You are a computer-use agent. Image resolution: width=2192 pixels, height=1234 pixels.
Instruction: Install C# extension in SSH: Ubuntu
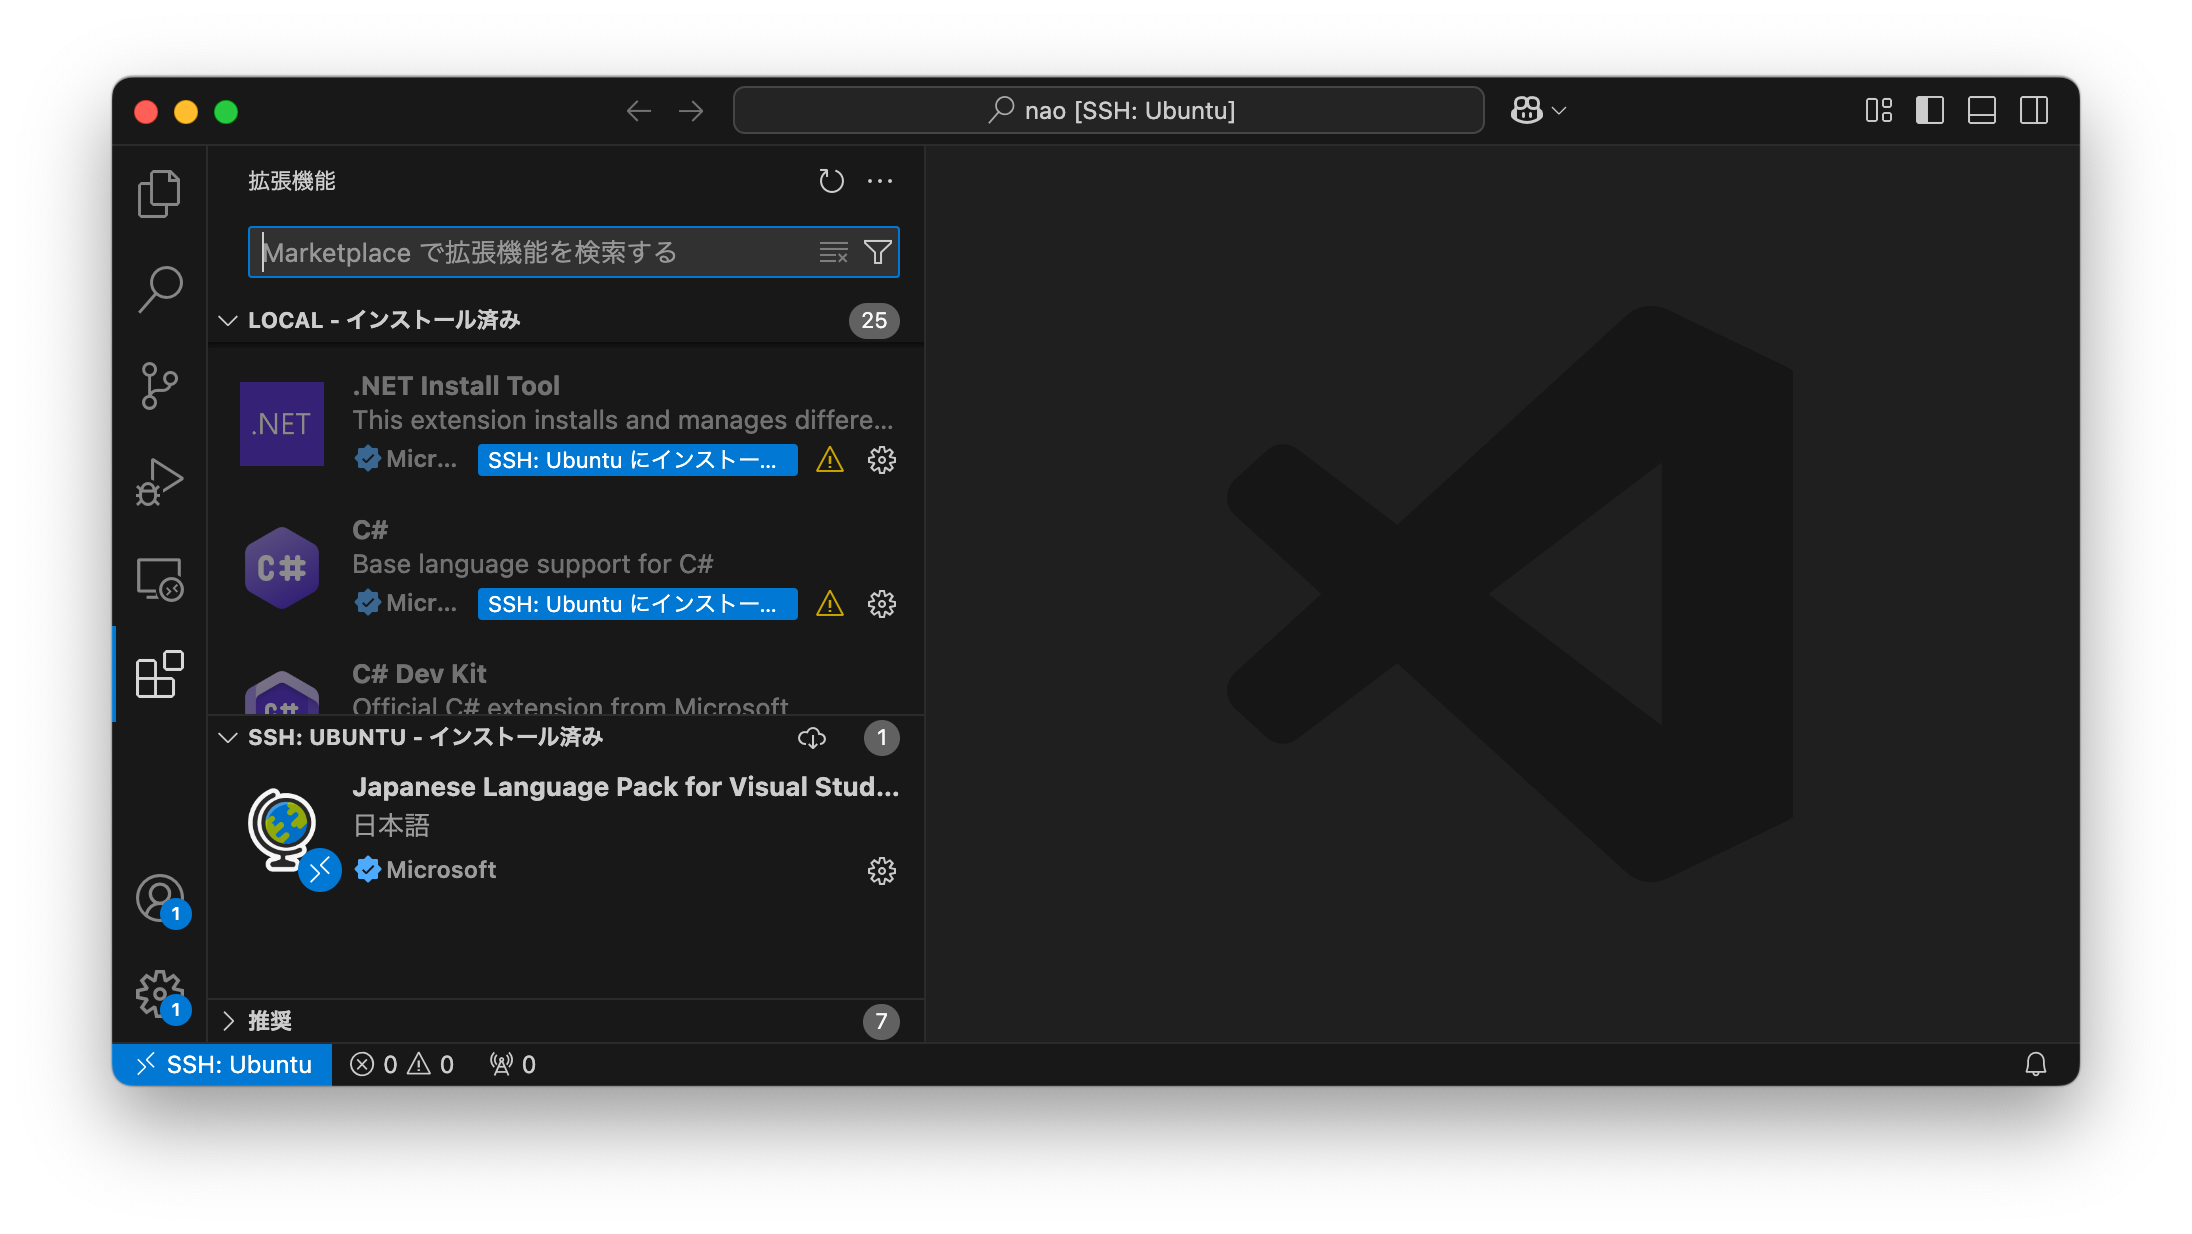click(x=637, y=604)
